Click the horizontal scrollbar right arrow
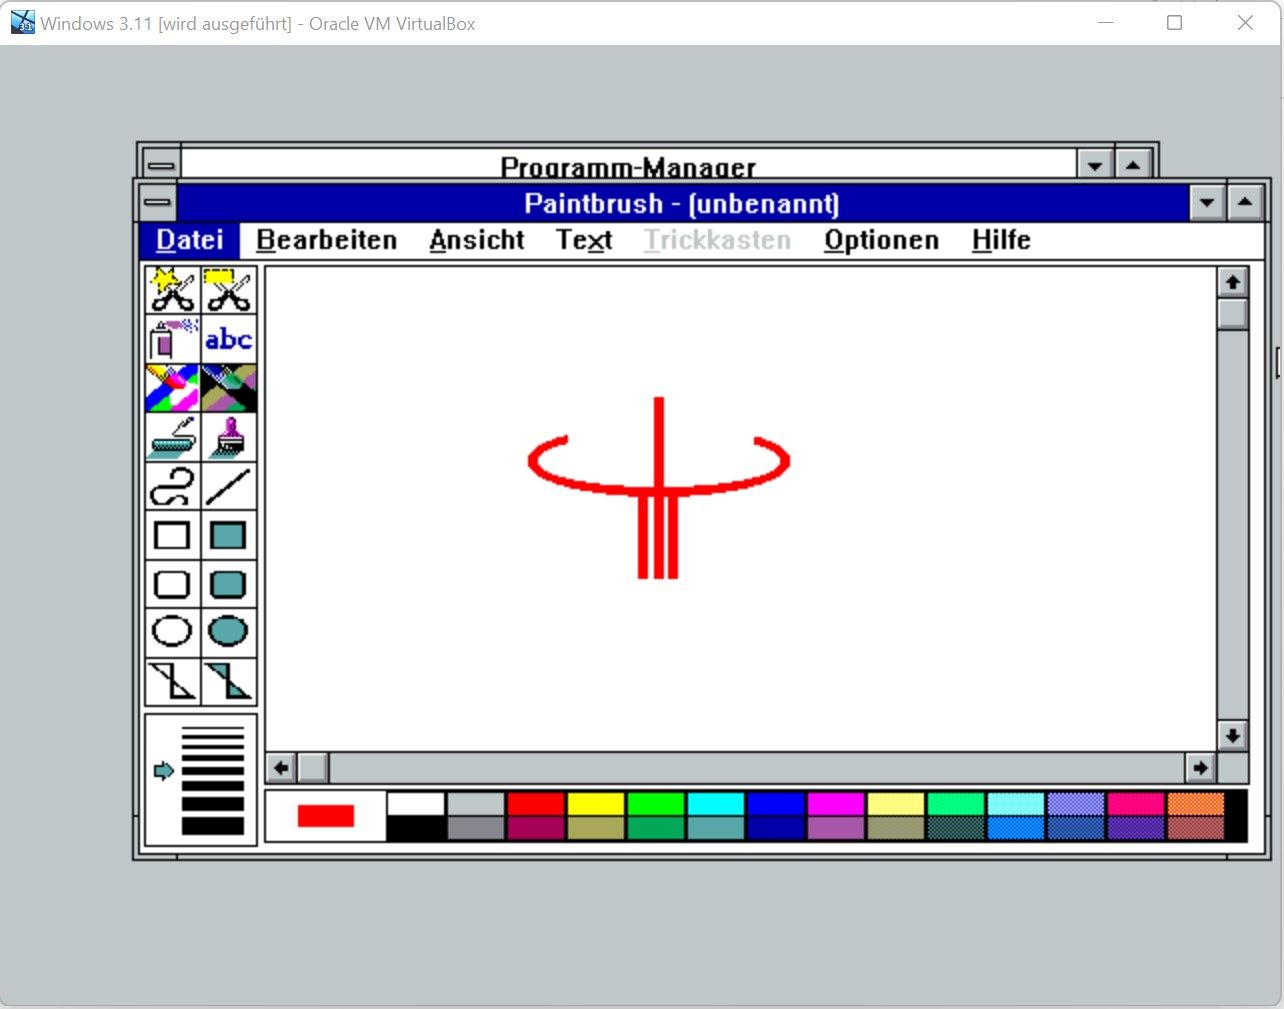1284x1009 pixels. [x=1199, y=768]
